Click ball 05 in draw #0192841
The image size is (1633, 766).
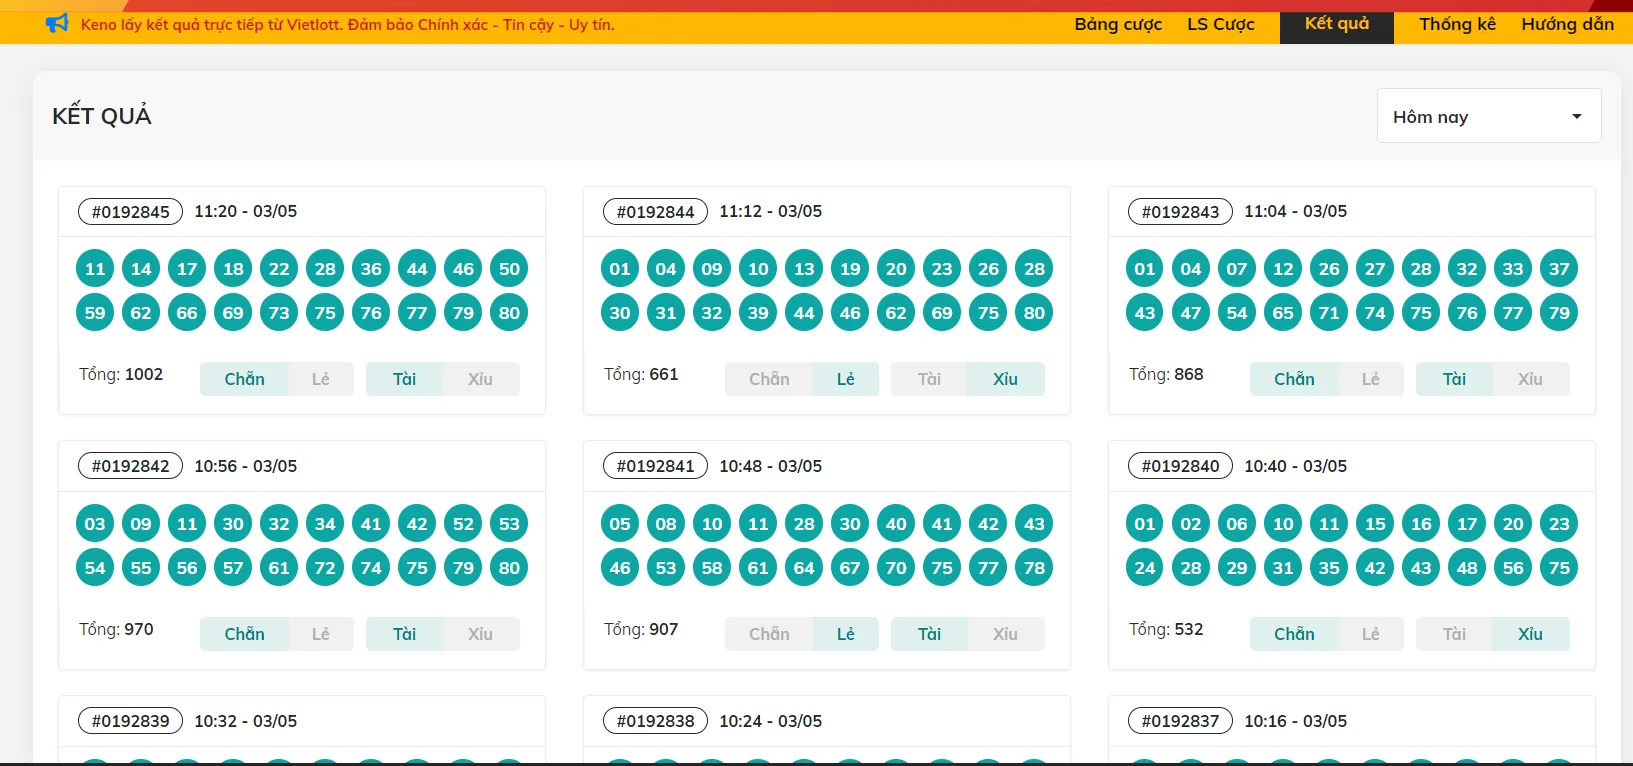620,523
